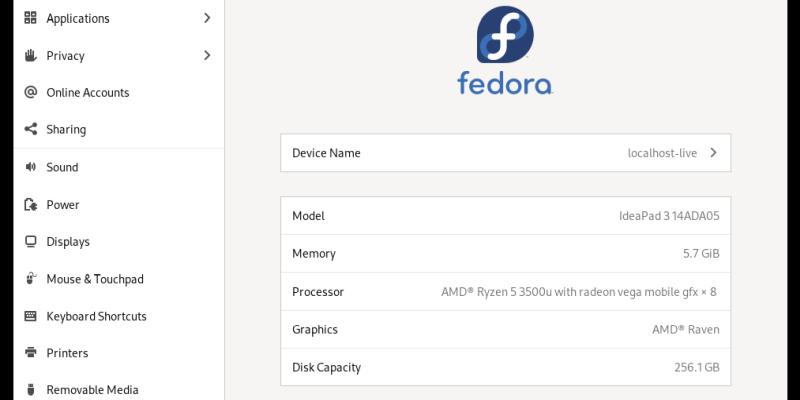Image resolution: width=800 pixels, height=400 pixels.
Task: Open Device Name chevron arrow
Action: pyautogui.click(x=713, y=153)
